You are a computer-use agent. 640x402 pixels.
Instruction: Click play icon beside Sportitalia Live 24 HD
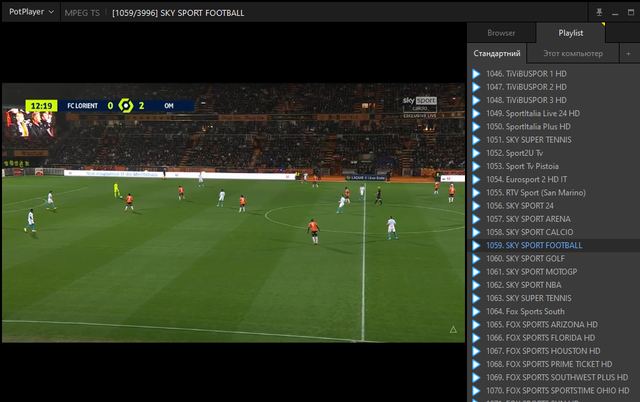(476, 113)
